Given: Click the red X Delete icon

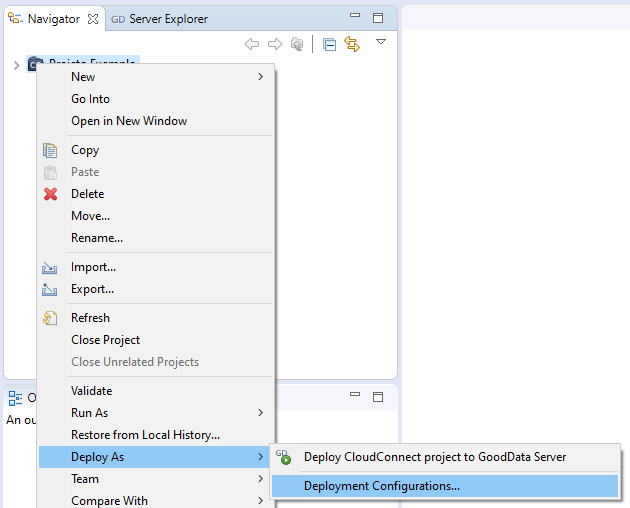Looking at the screenshot, I should tap(50, 194).
